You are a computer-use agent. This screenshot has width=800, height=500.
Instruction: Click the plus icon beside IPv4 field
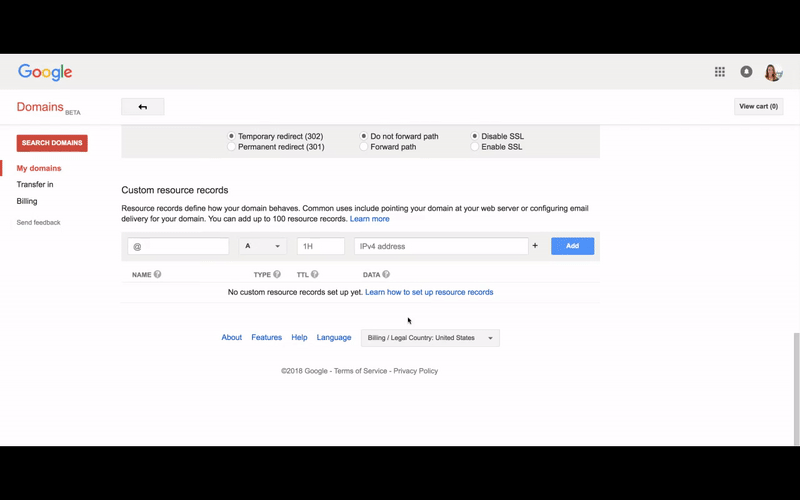pos(535,246)
